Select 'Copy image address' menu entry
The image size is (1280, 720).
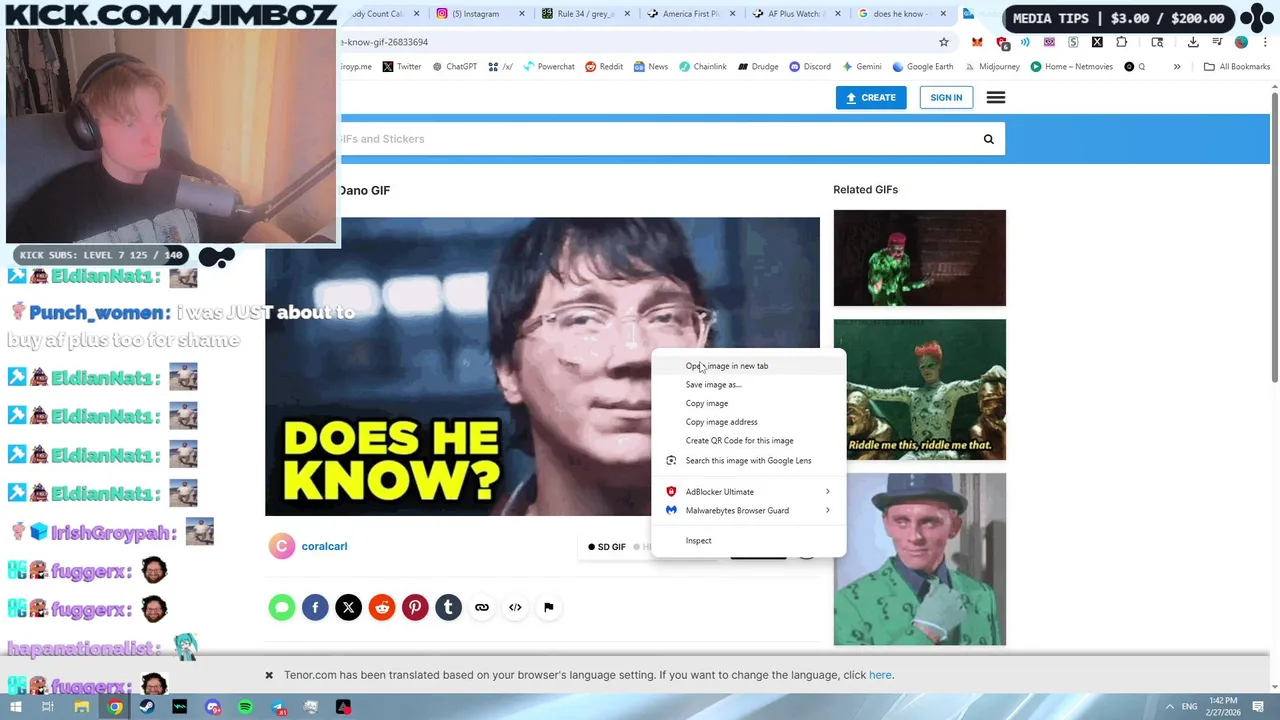(x=748, y=422)
